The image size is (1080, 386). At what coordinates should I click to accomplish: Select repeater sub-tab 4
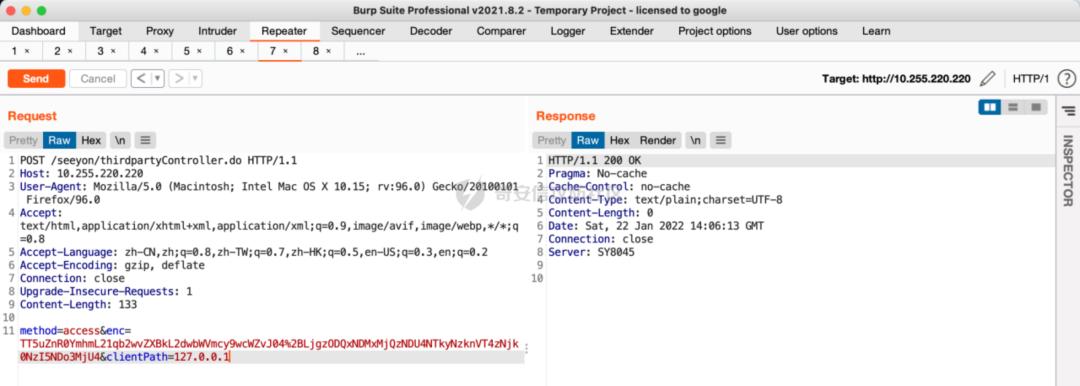pos(143,51)
